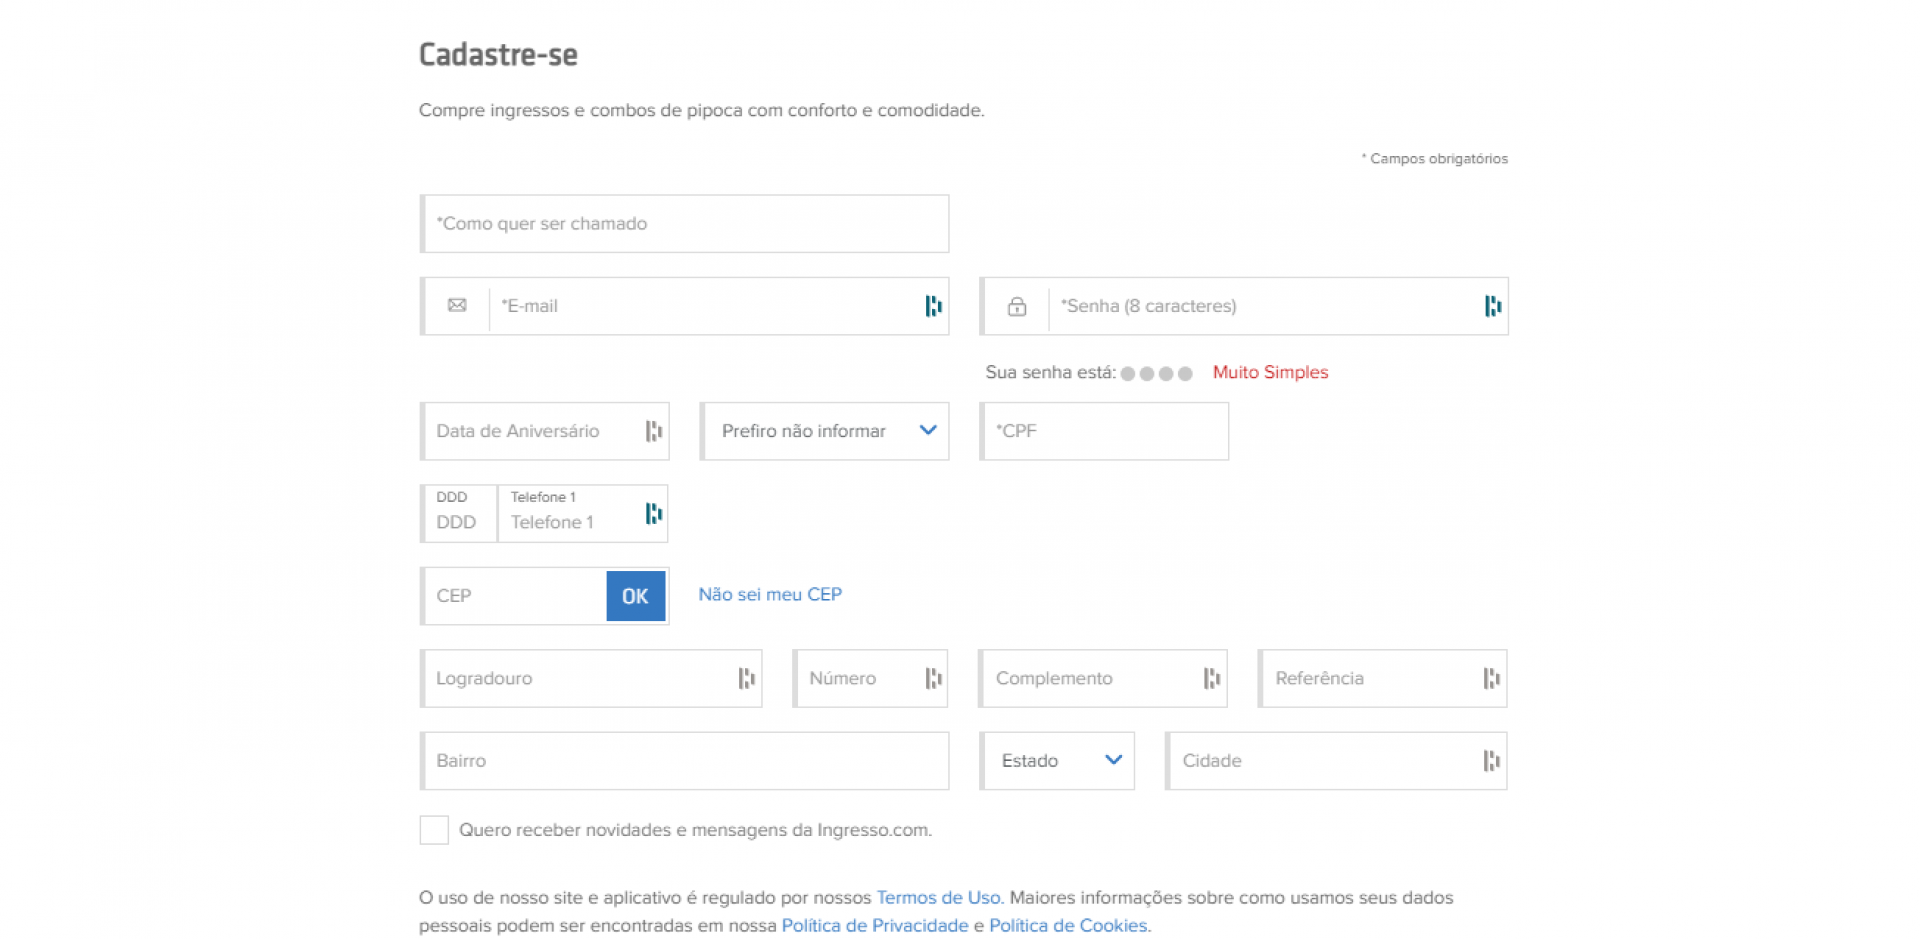Image resolution: width=1920 pixels, height=939 pixels.
Task: Click the autofill icon in Referência field
Action: [1491, 679]
